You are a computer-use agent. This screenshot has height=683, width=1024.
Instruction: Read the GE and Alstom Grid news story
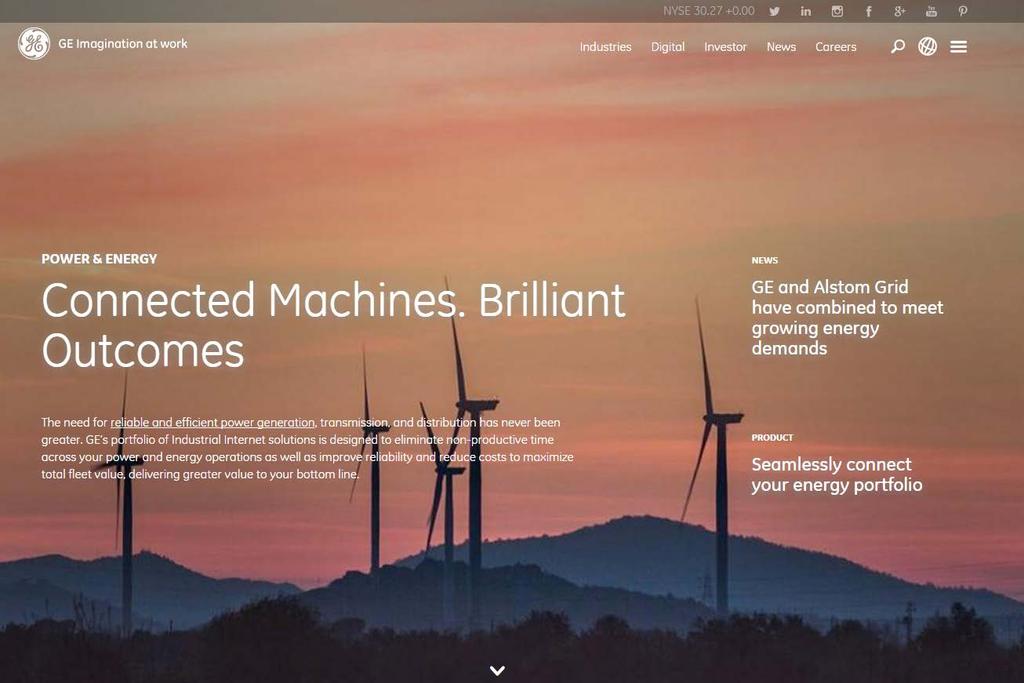[847, 317]
